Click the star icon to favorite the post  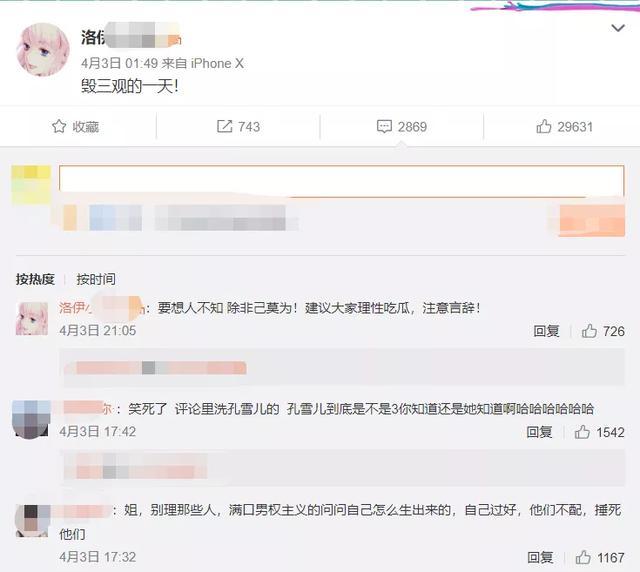coord(59,127)
